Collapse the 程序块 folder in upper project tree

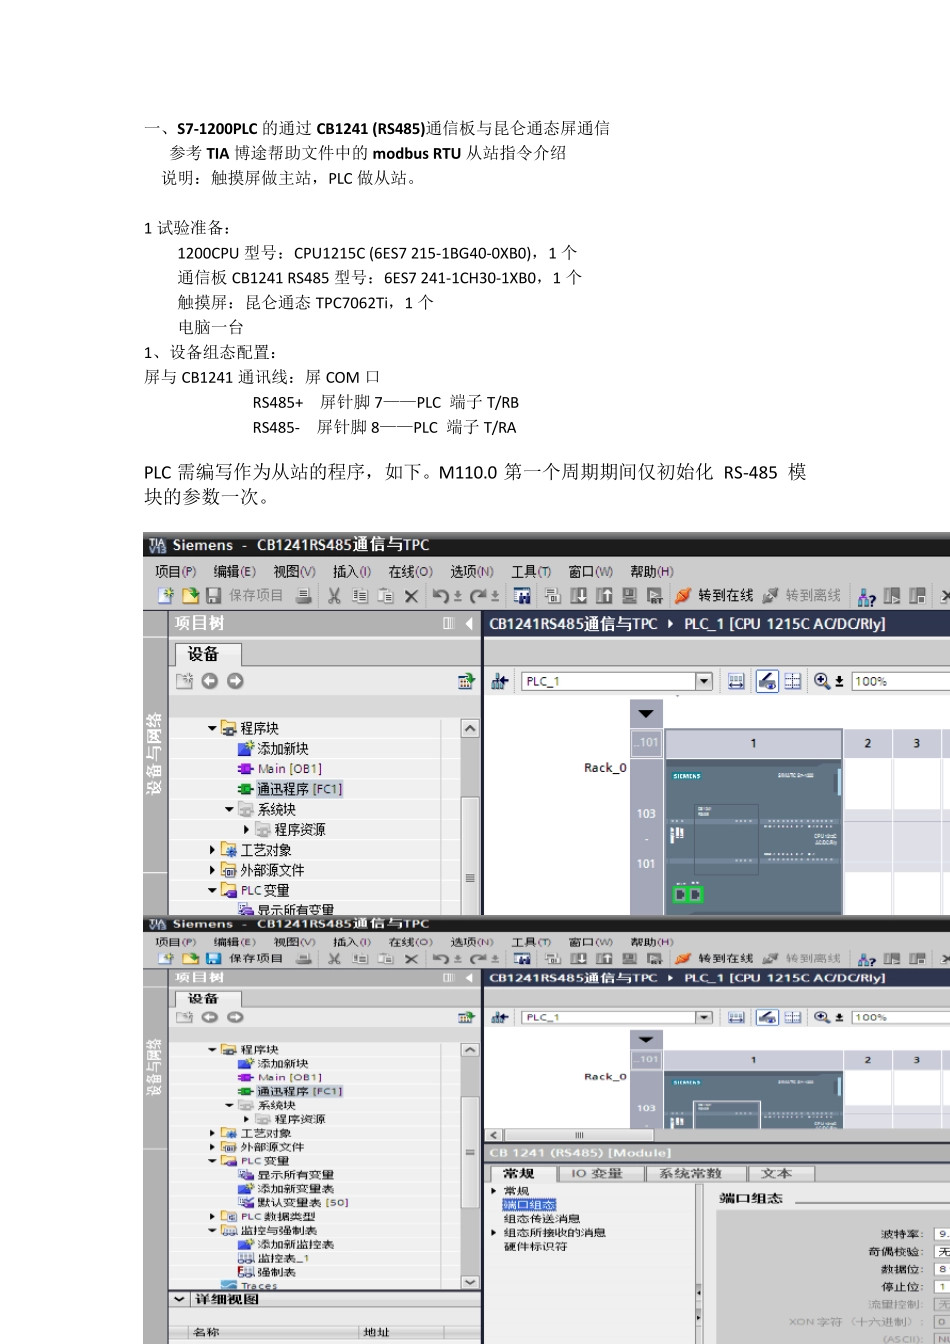point(212,729)
